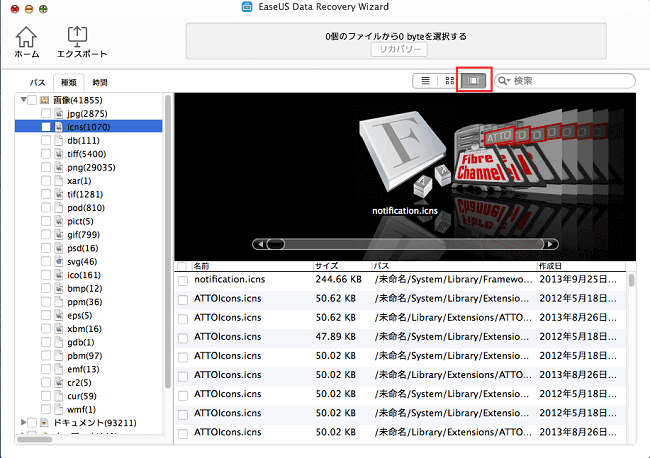Click the ドキュメント category icon
Viewport: 650px width, 458px height.
point(44,423)
